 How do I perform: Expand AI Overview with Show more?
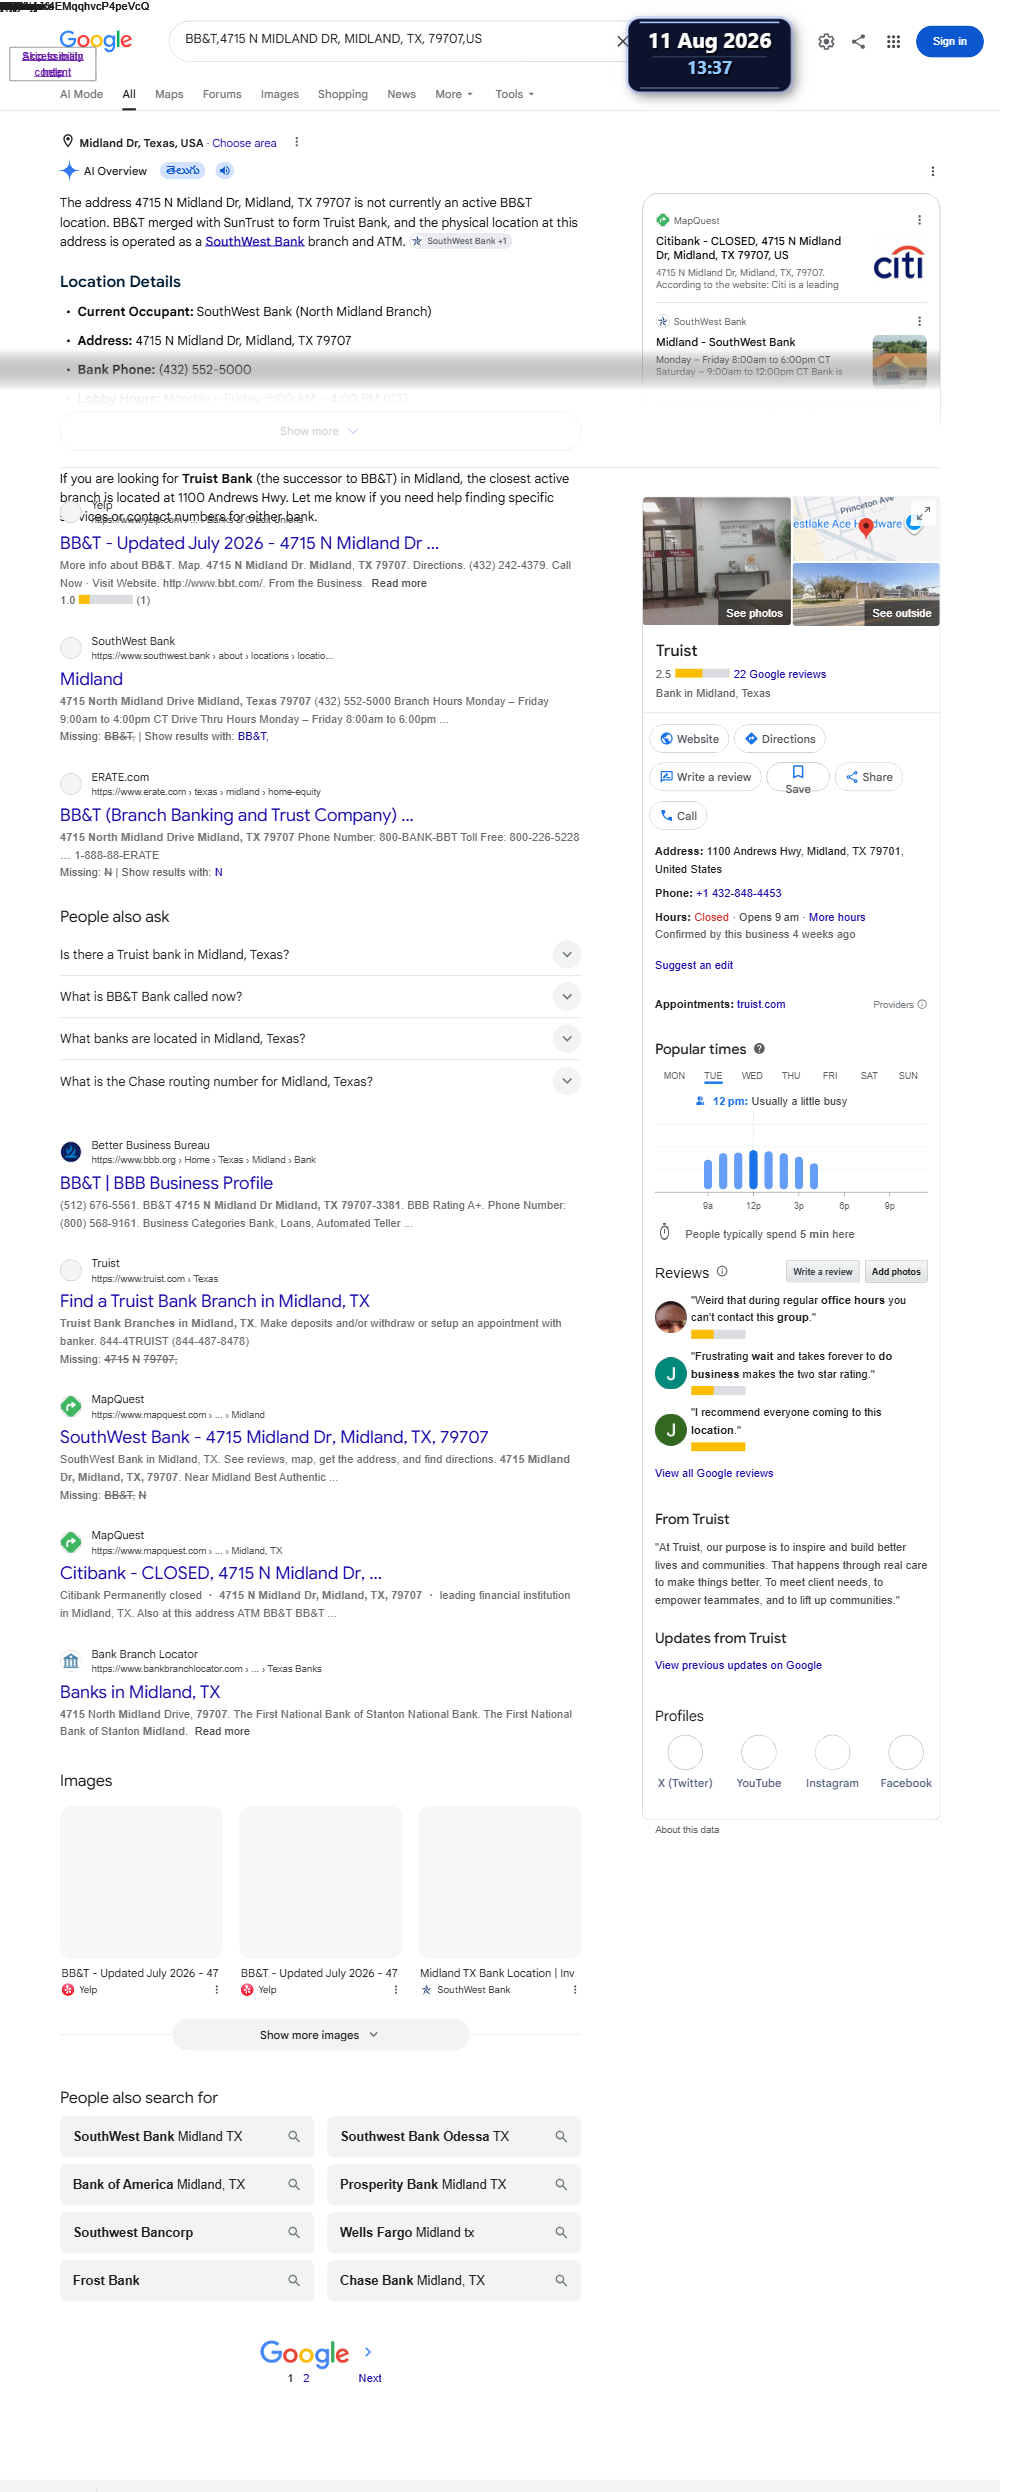coord(320,431)
